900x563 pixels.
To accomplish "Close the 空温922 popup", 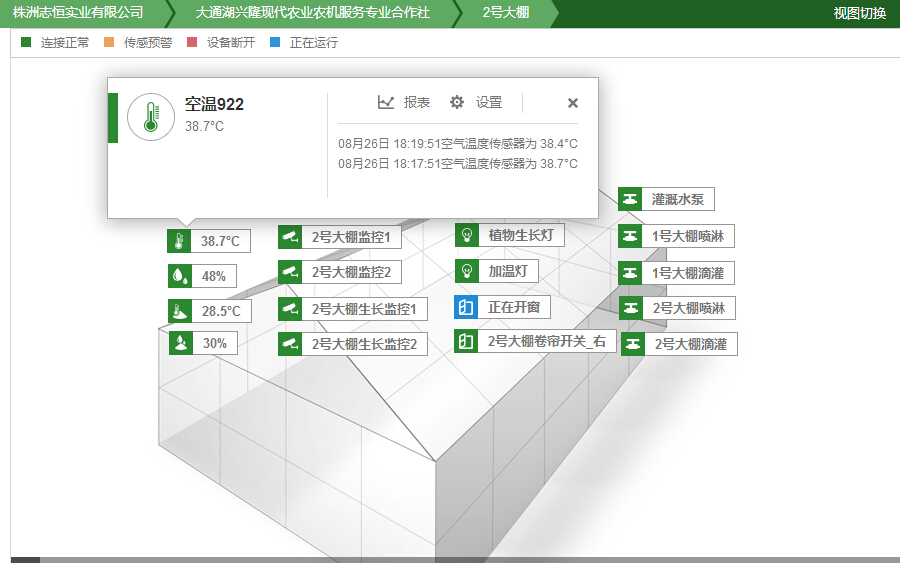I will (573, 102).
